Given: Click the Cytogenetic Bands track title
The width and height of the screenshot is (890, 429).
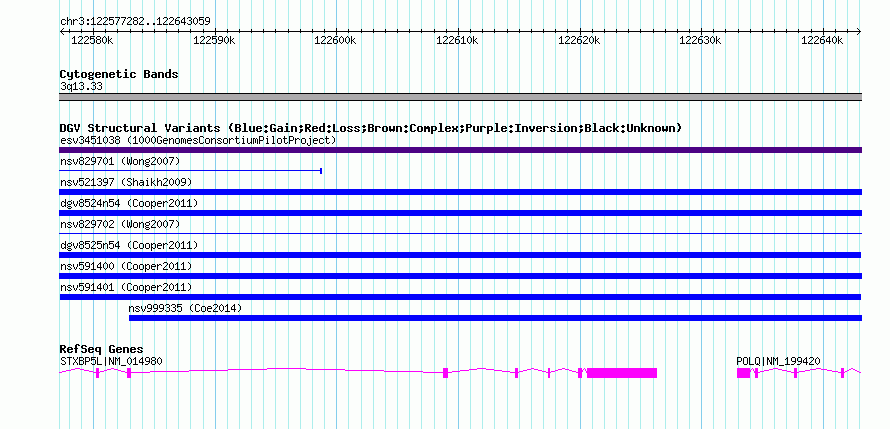Looking at the screenshot, I should click(x=119, y=74).
